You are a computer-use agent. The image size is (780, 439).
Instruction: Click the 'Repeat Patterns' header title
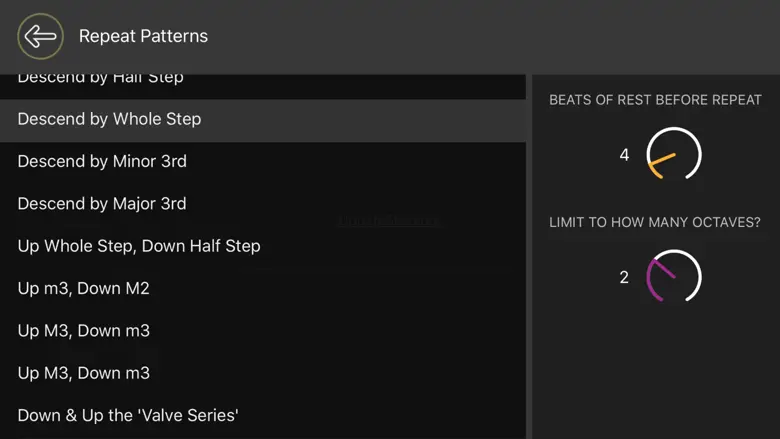pyautogui.click(x=143, y=37)
